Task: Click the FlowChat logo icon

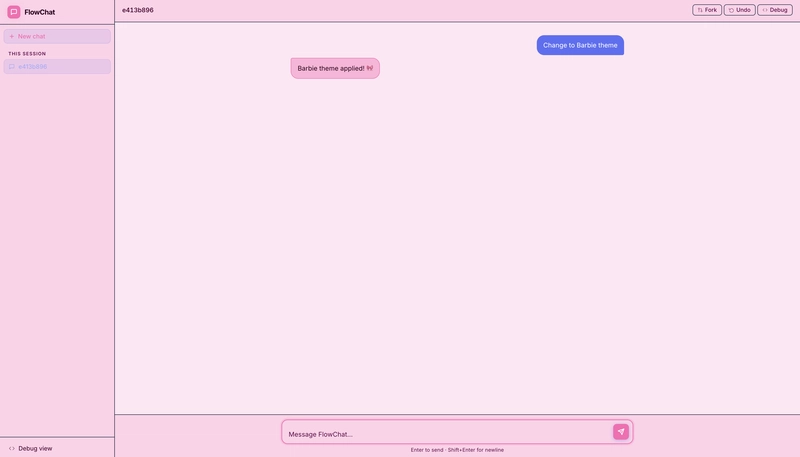Action: click(14, 12)
